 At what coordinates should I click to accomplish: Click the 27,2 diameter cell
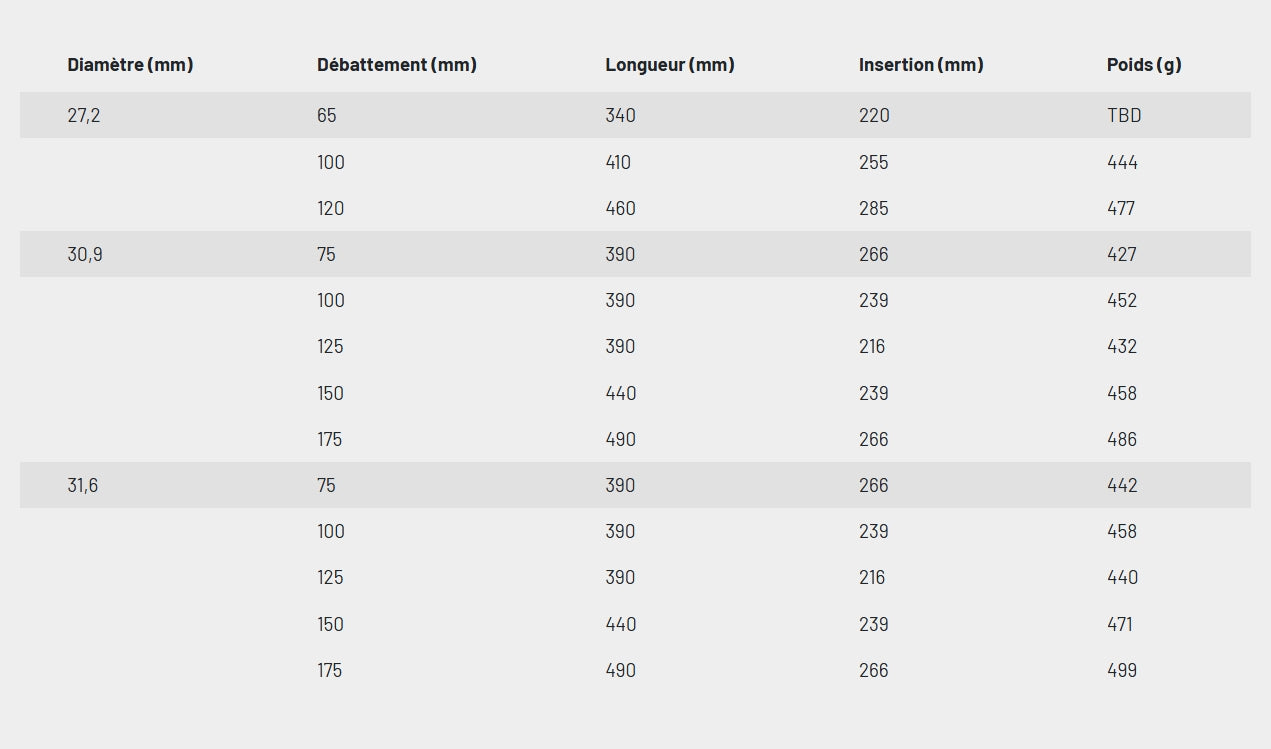[x=84, y=116]
